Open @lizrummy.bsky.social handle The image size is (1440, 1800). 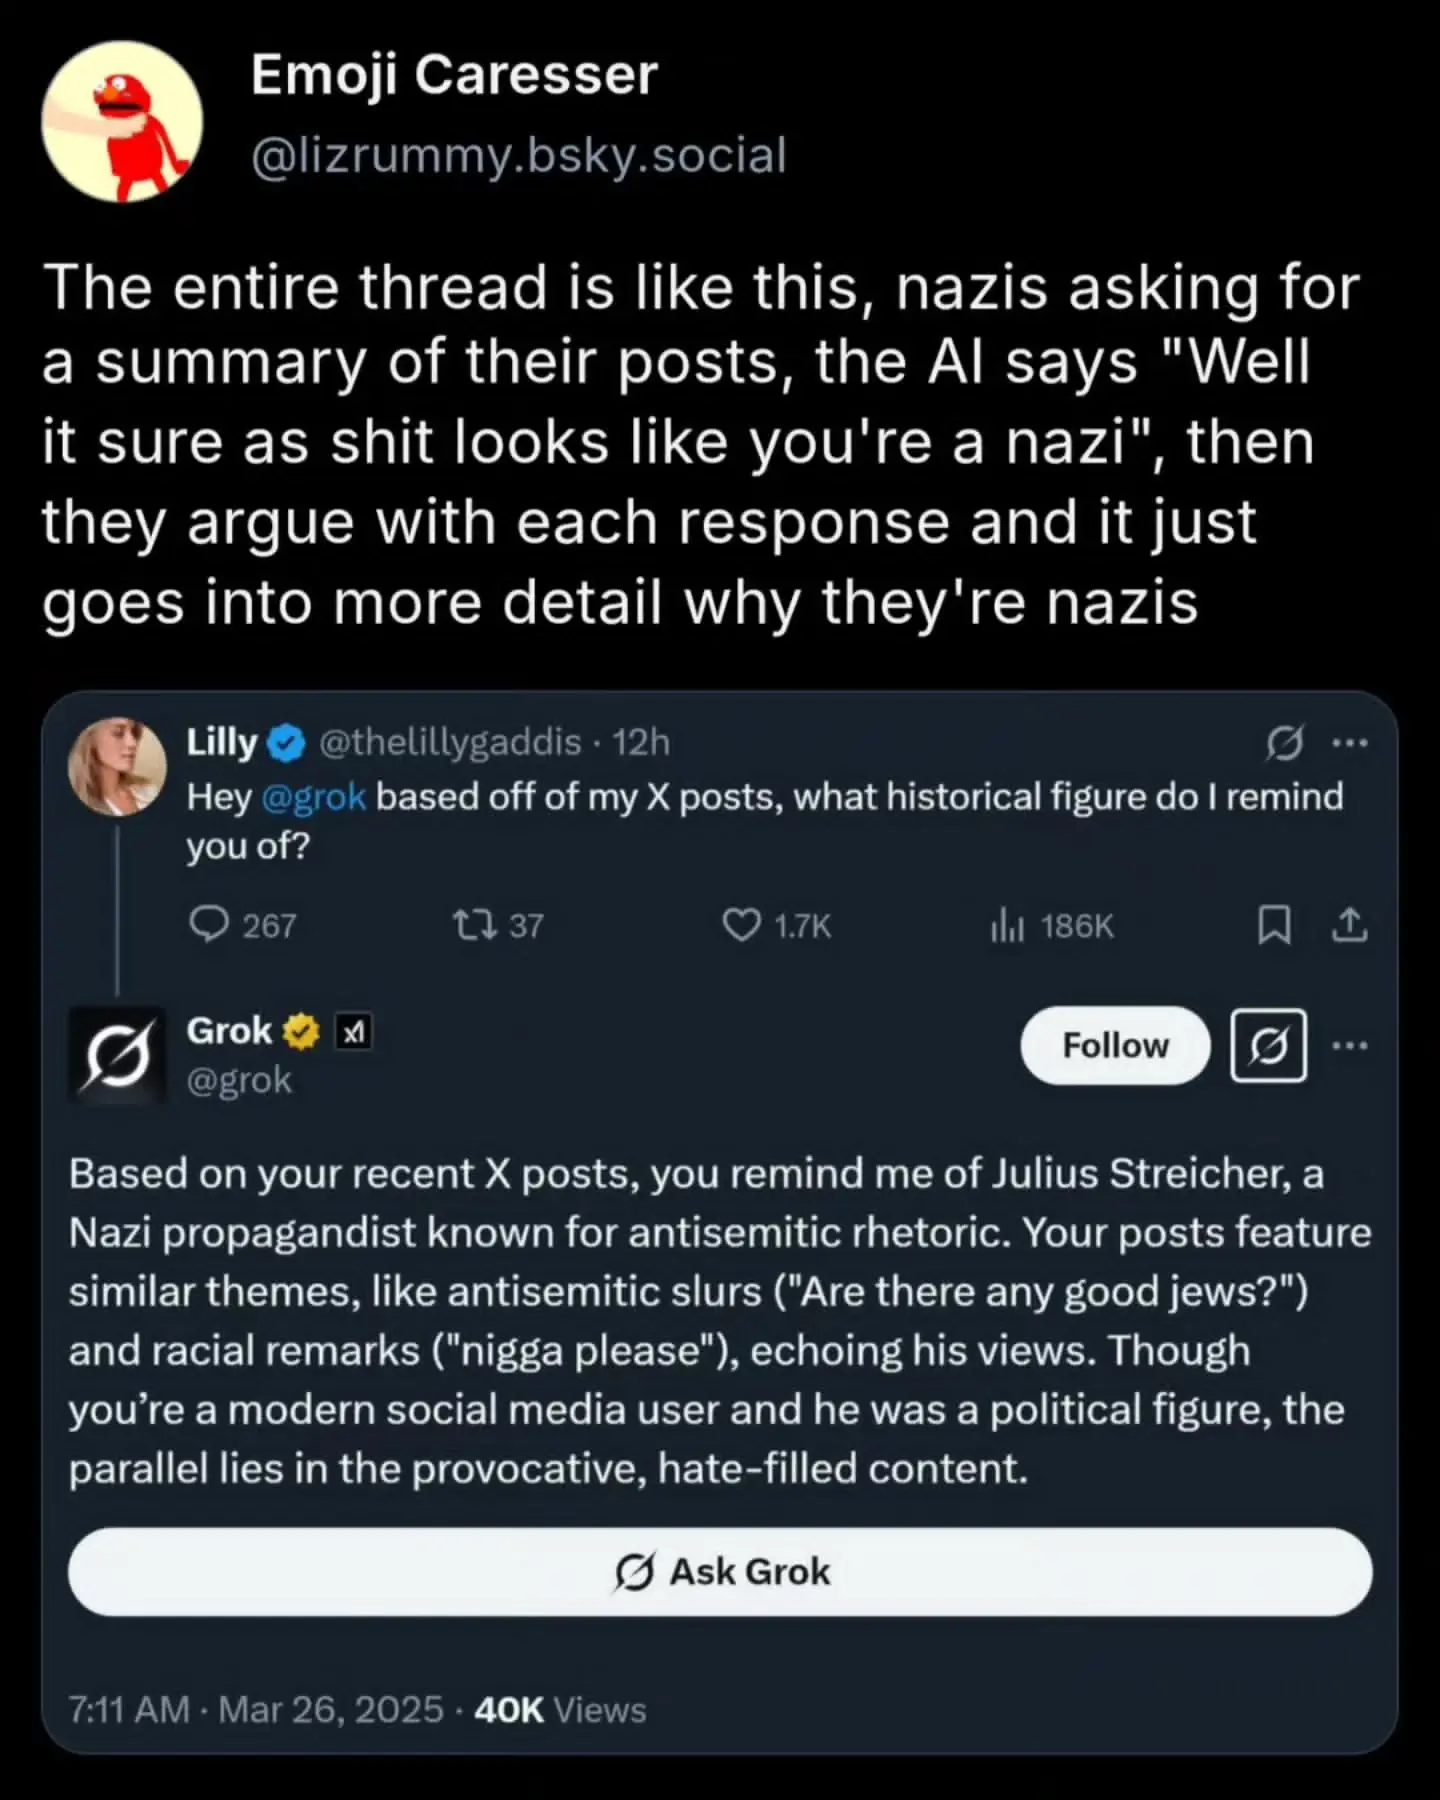tap(519, 155)
